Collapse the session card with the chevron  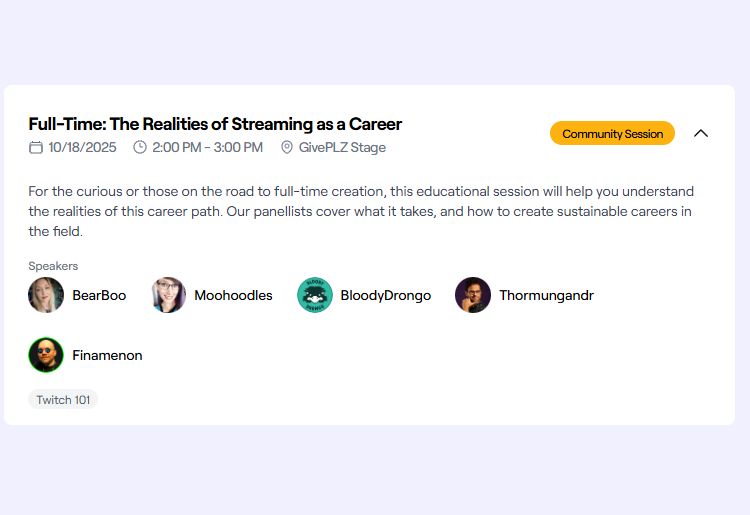[x=701, y=133]
